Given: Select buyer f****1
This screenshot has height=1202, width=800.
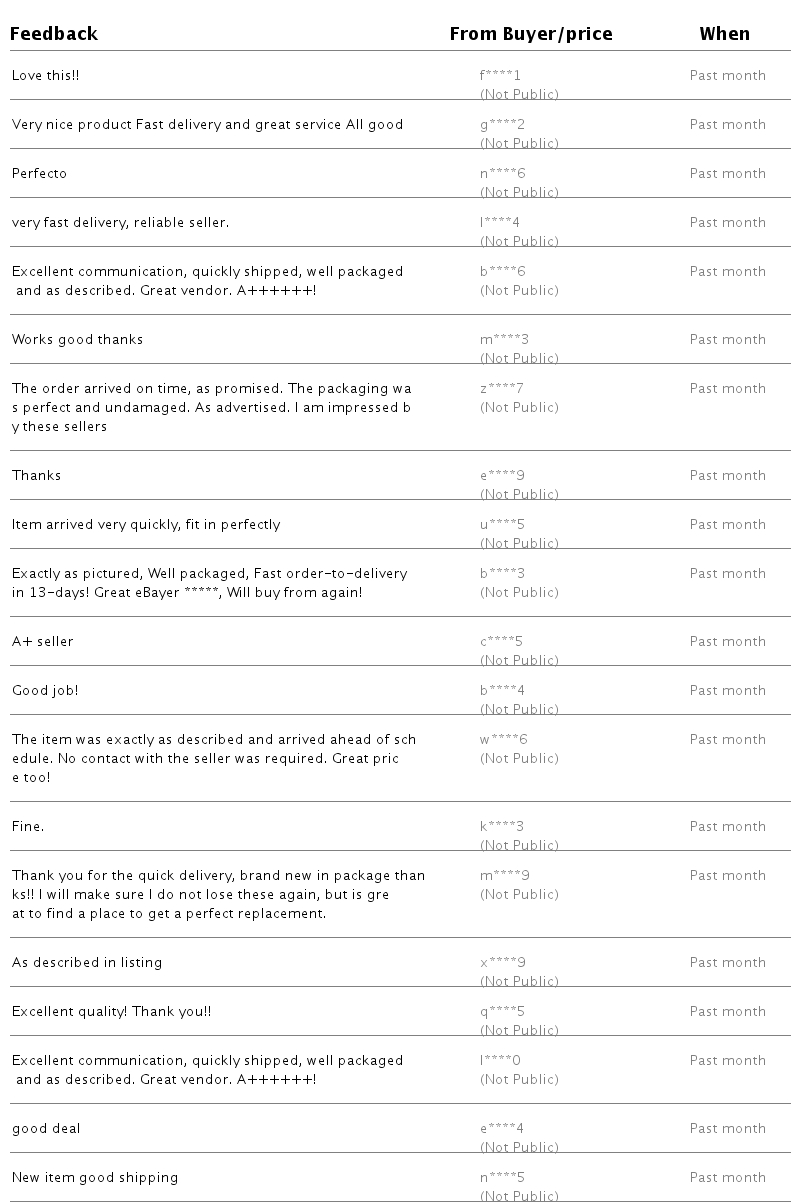Looking at the screenshot, I should pos(501,76).
